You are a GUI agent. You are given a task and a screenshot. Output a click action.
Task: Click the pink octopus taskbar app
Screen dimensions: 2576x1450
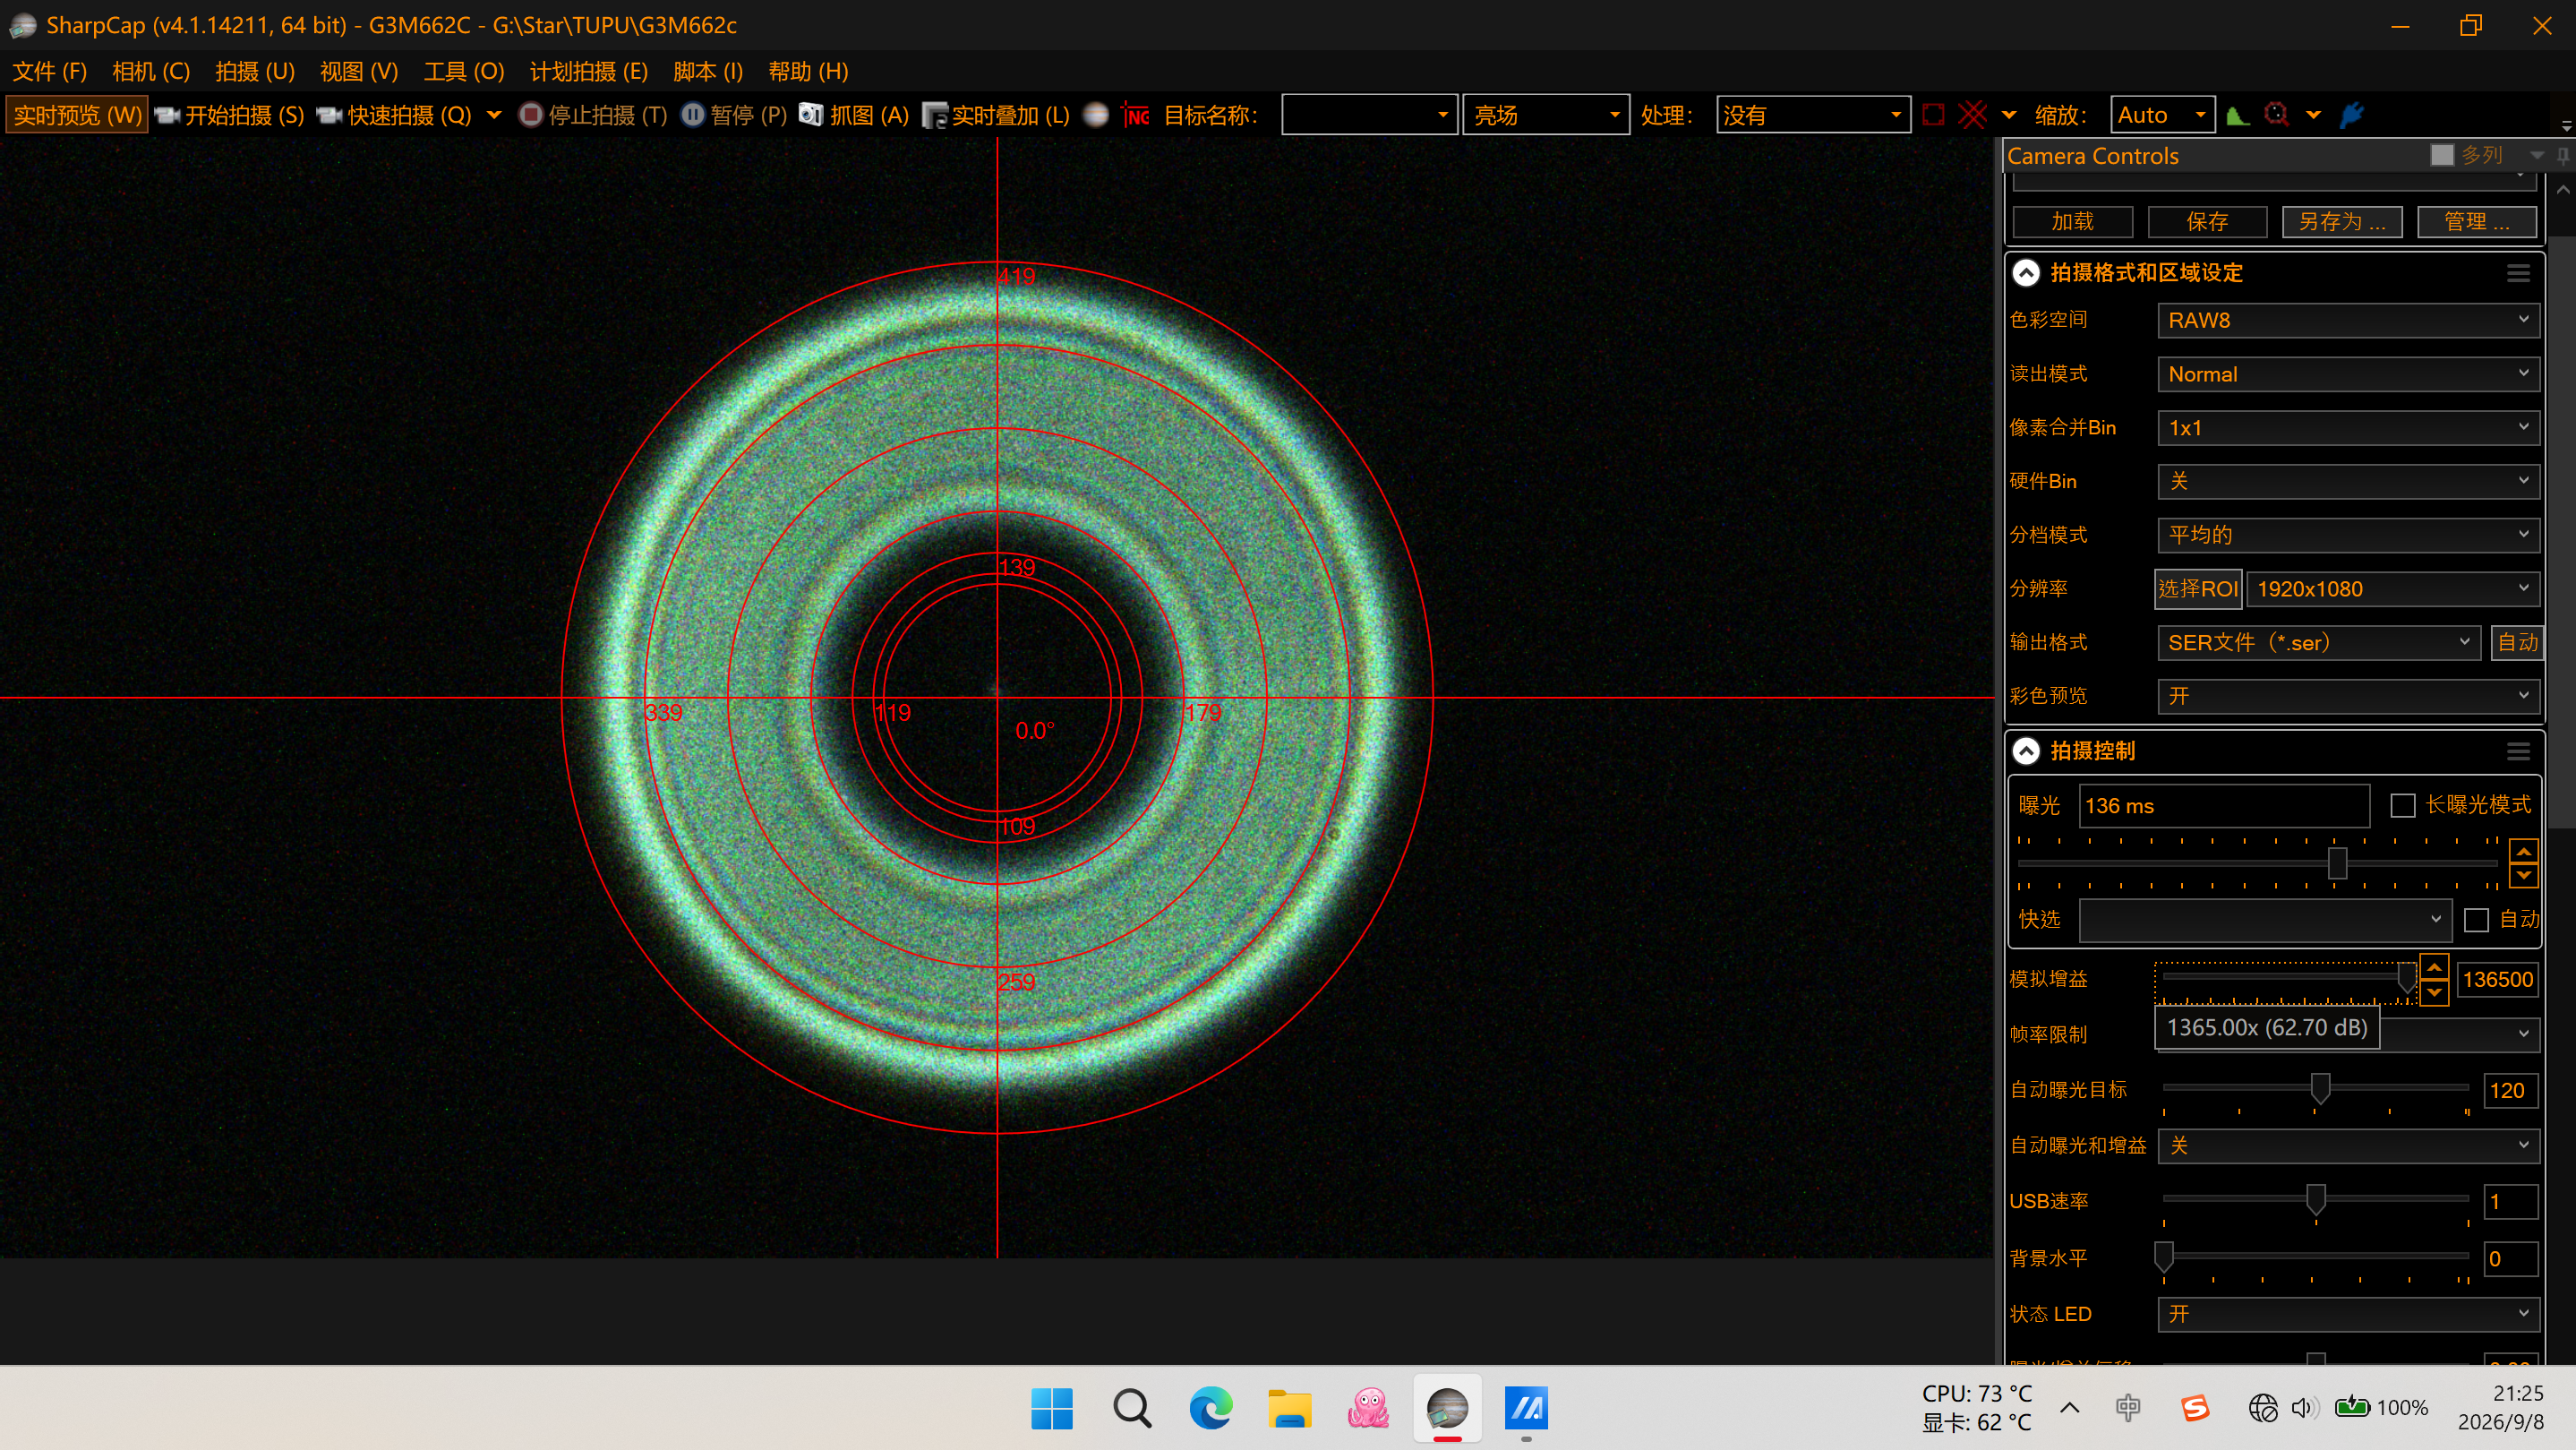1368,1408
